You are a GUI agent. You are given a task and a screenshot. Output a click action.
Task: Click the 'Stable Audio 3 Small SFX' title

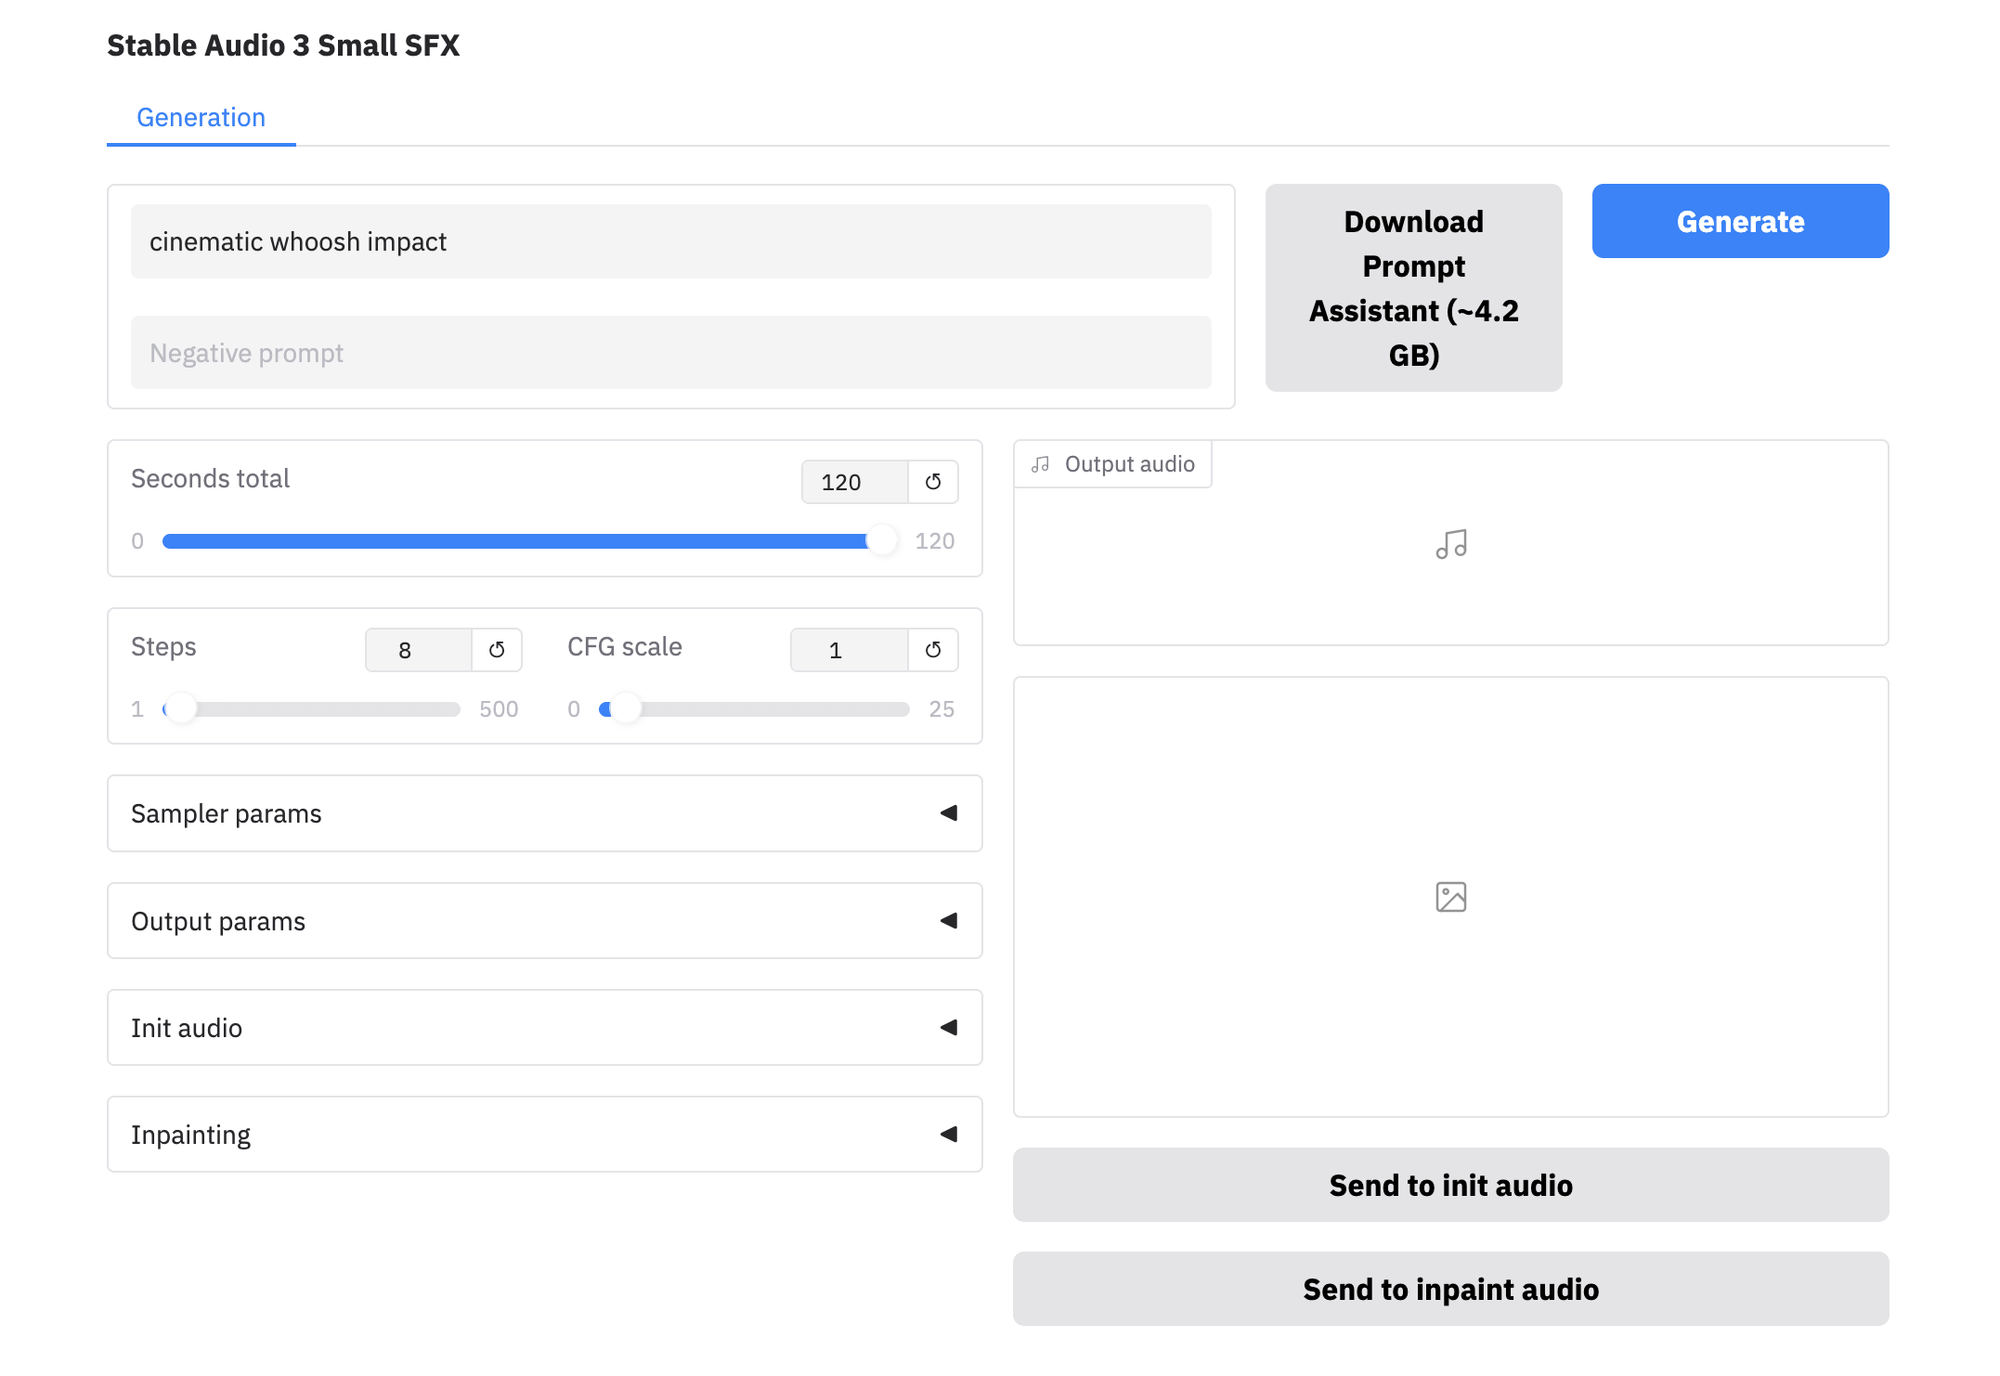coord(283,45)
